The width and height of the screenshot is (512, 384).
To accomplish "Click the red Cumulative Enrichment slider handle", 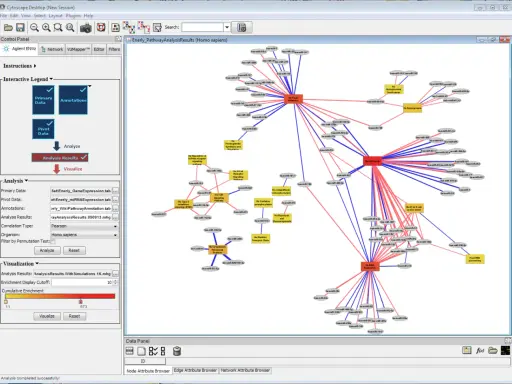I will click(x=81, y=302).
